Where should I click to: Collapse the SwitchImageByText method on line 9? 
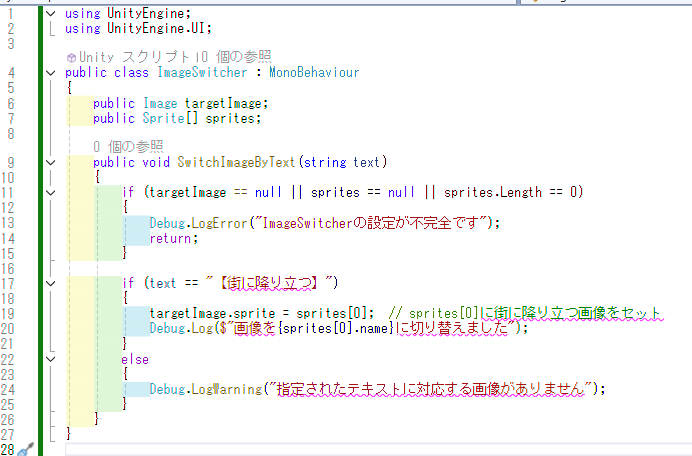[51, 162]
